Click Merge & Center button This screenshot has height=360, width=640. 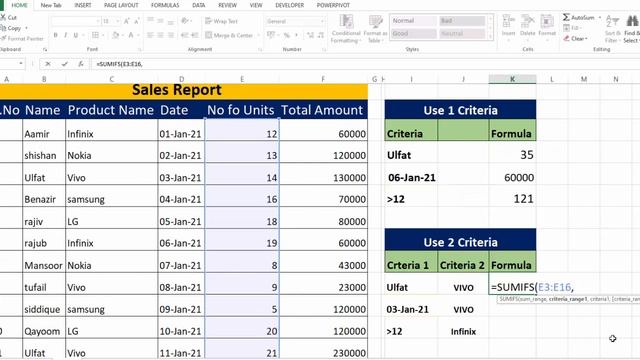click(229, 35)
